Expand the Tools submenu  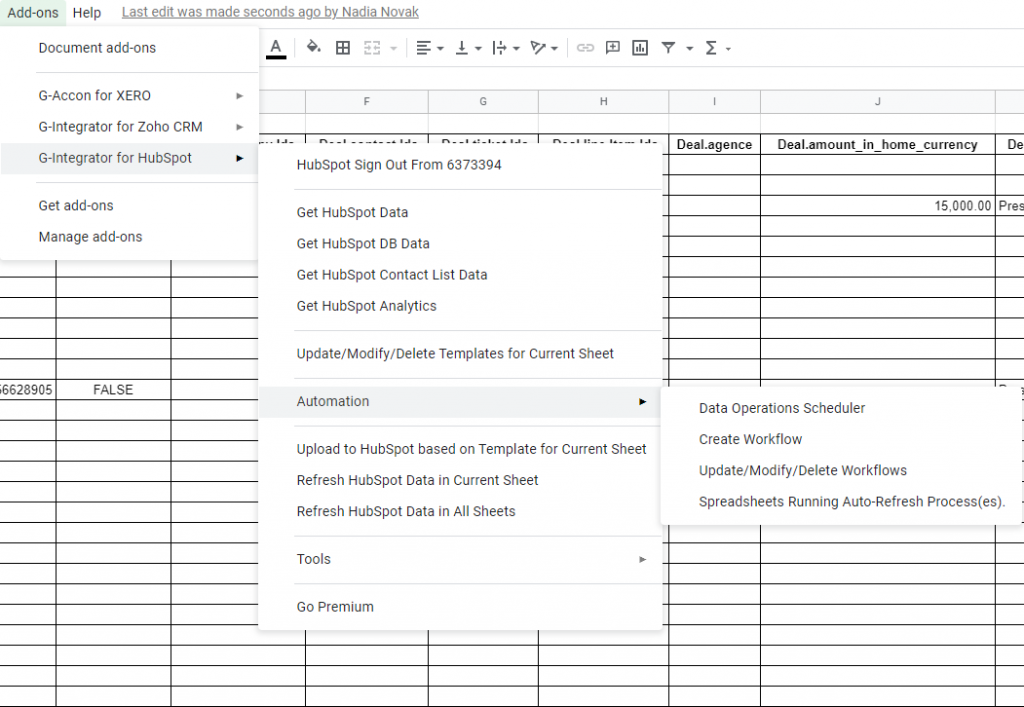point(460,559)
